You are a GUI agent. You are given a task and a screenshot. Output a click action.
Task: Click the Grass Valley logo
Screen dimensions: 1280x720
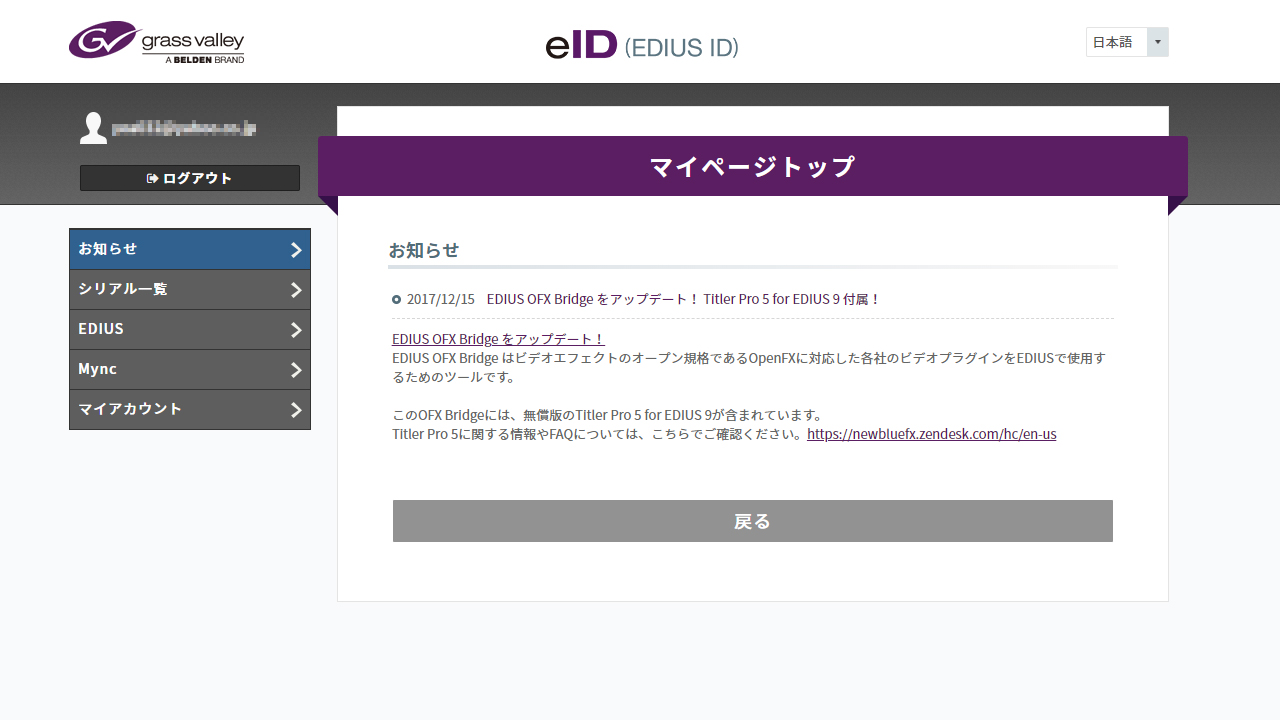156,41
